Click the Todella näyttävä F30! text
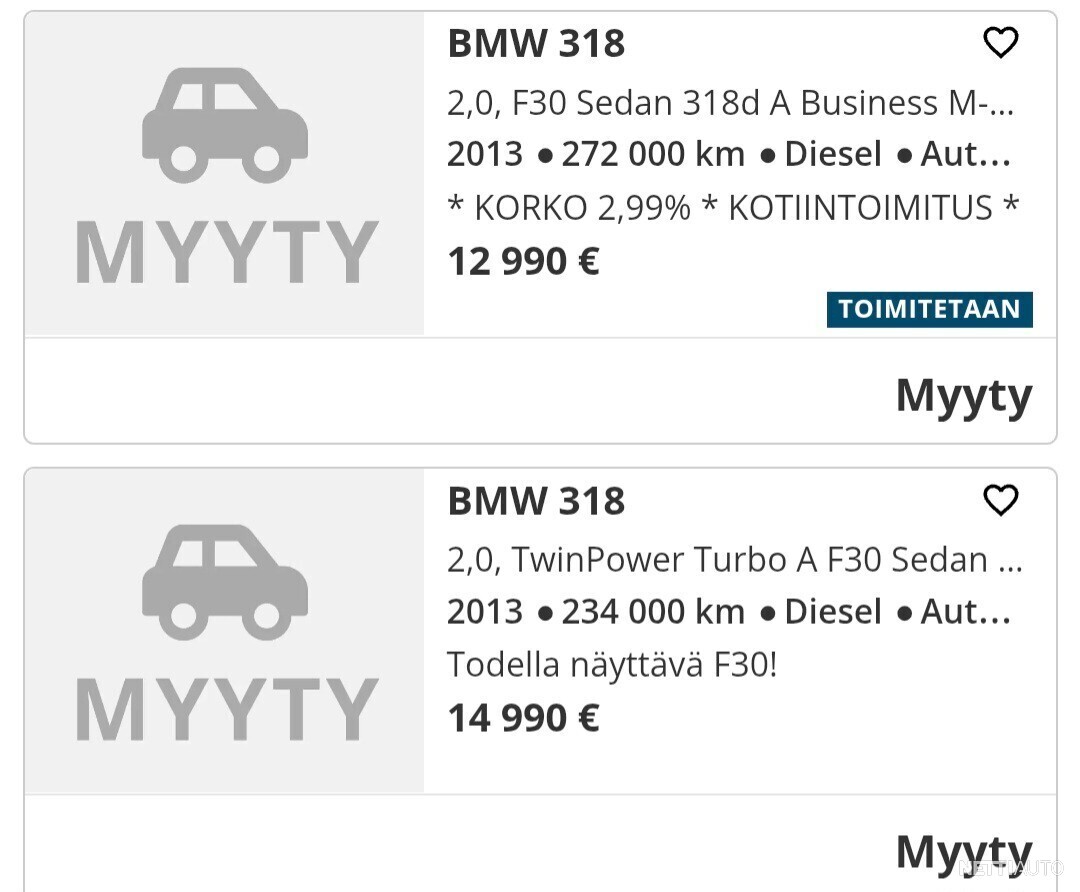This screenshot has height=892, width=1080. tap(612, 665)
